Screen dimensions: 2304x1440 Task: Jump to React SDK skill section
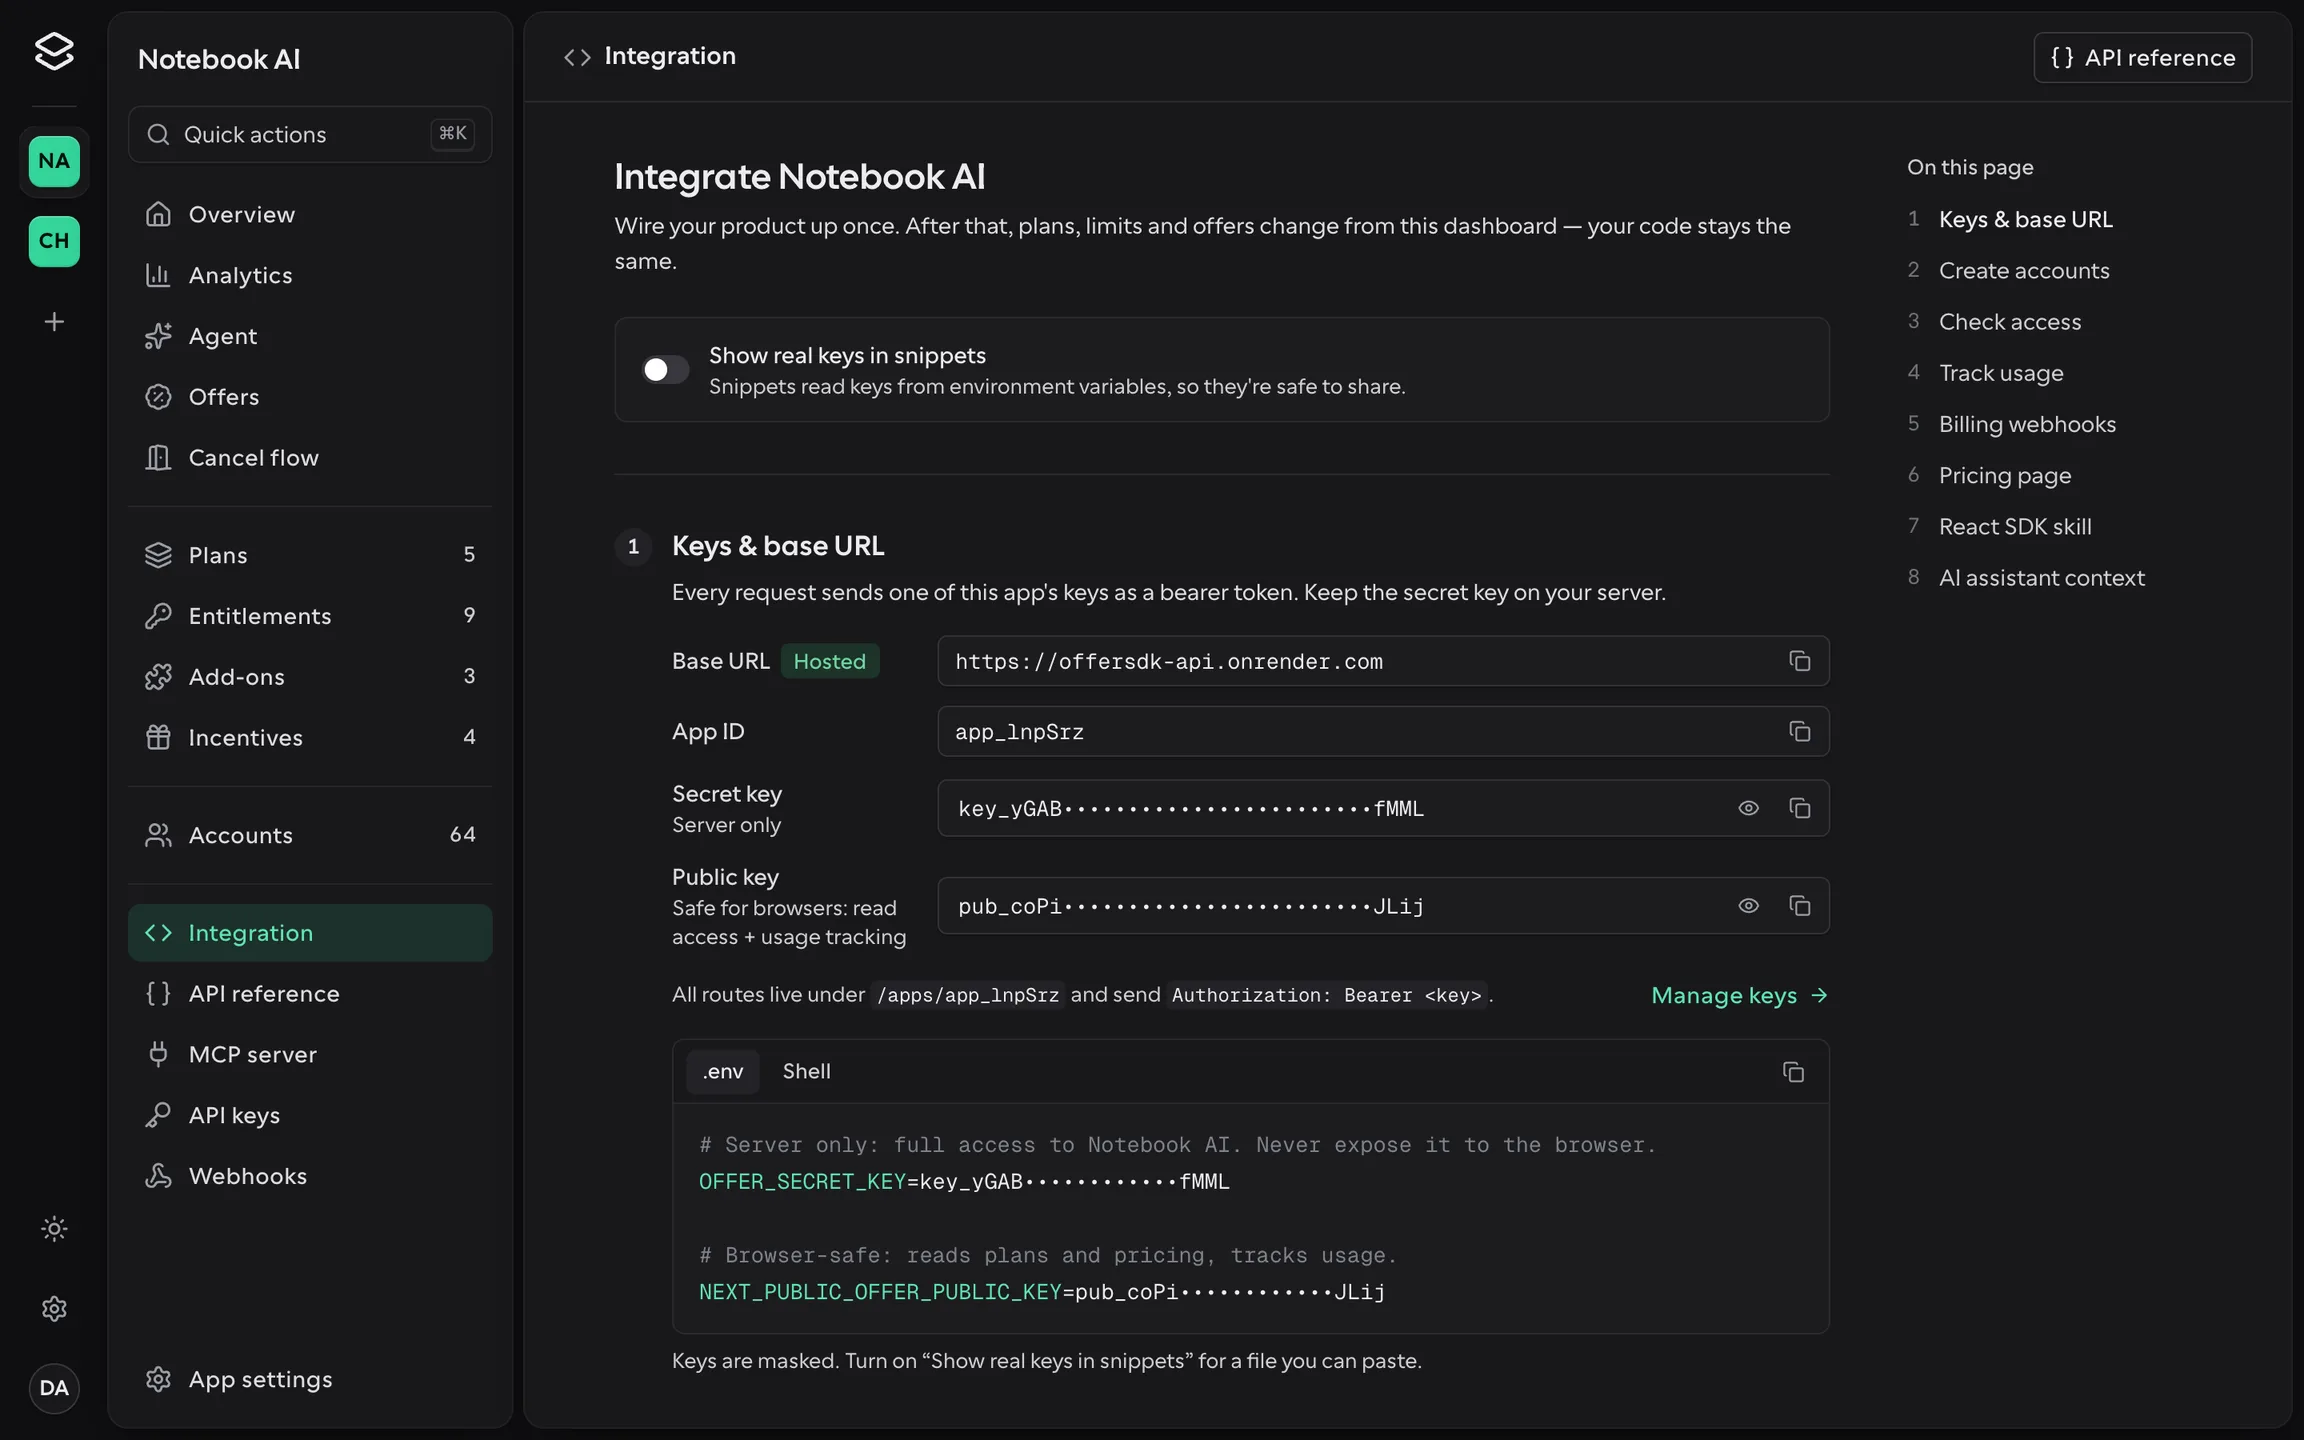2015,526
